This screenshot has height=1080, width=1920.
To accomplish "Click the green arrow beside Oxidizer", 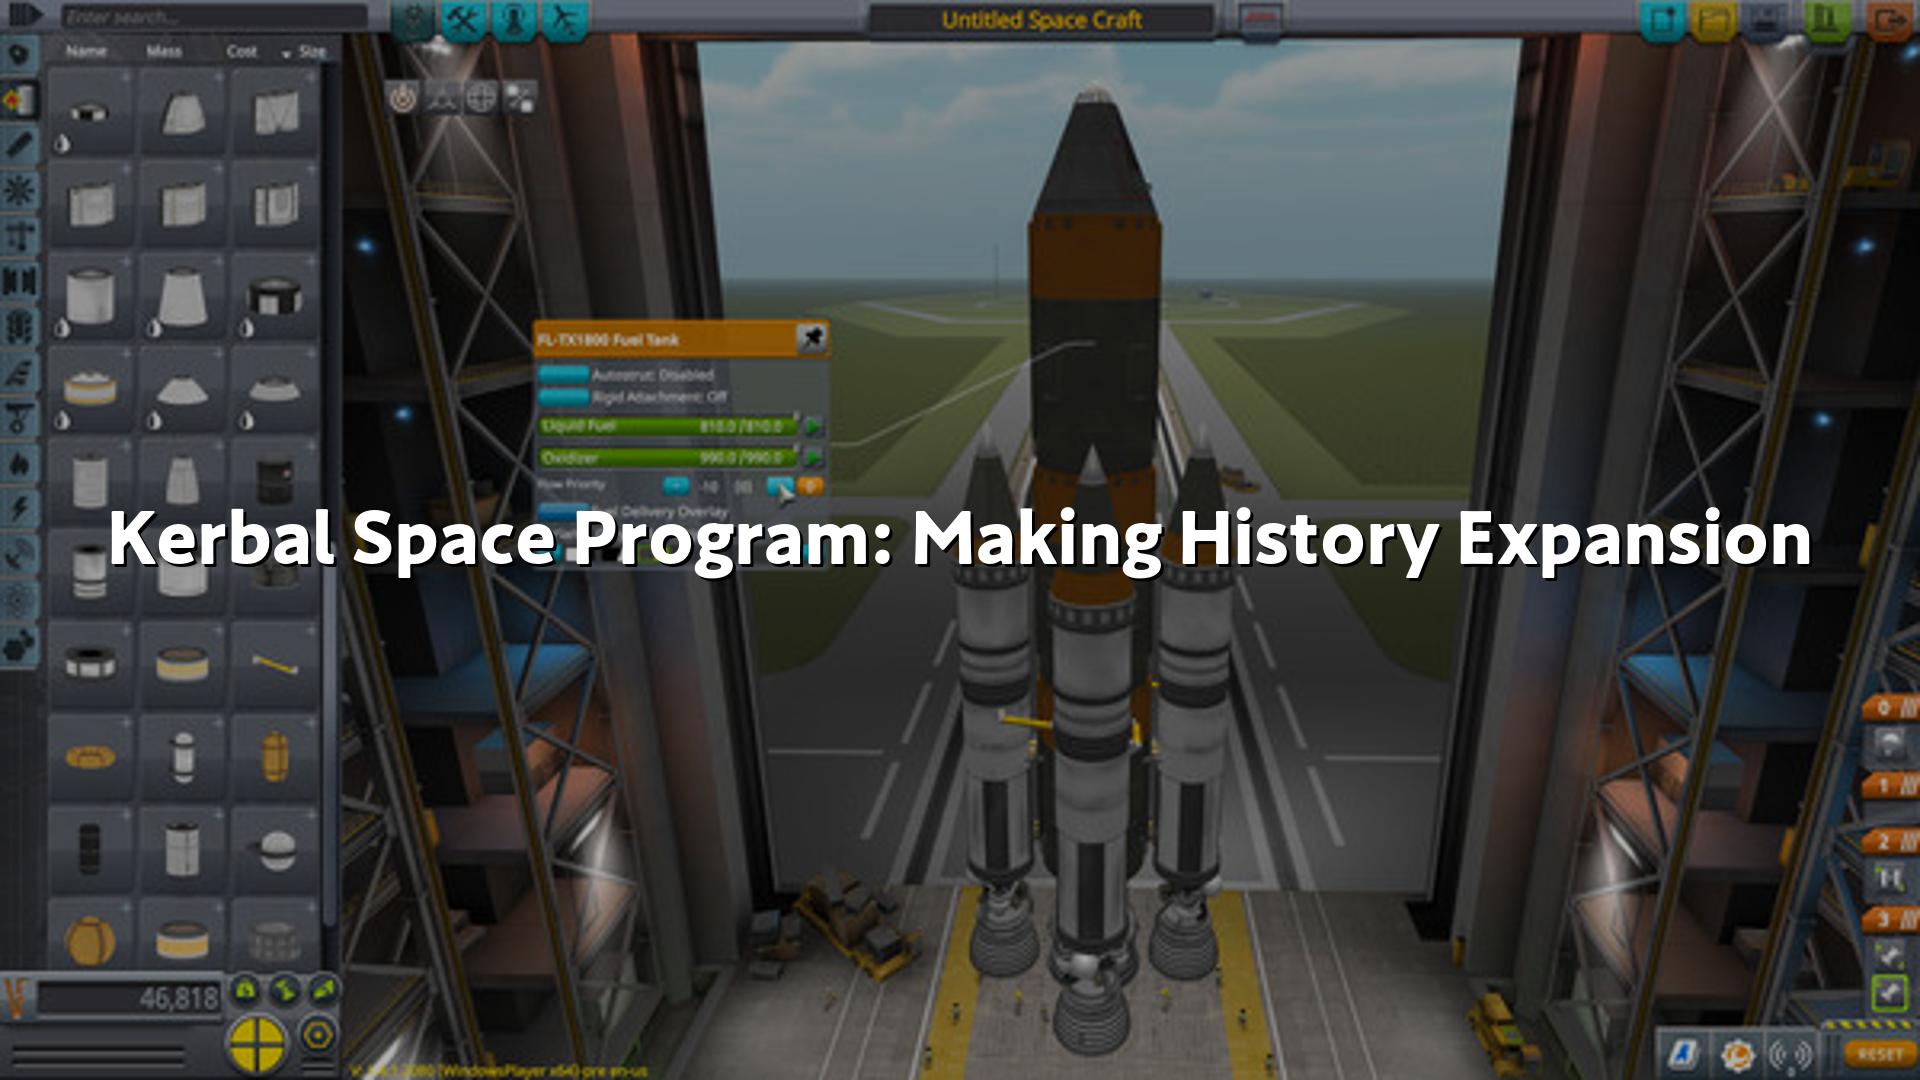I will point(814,458).
